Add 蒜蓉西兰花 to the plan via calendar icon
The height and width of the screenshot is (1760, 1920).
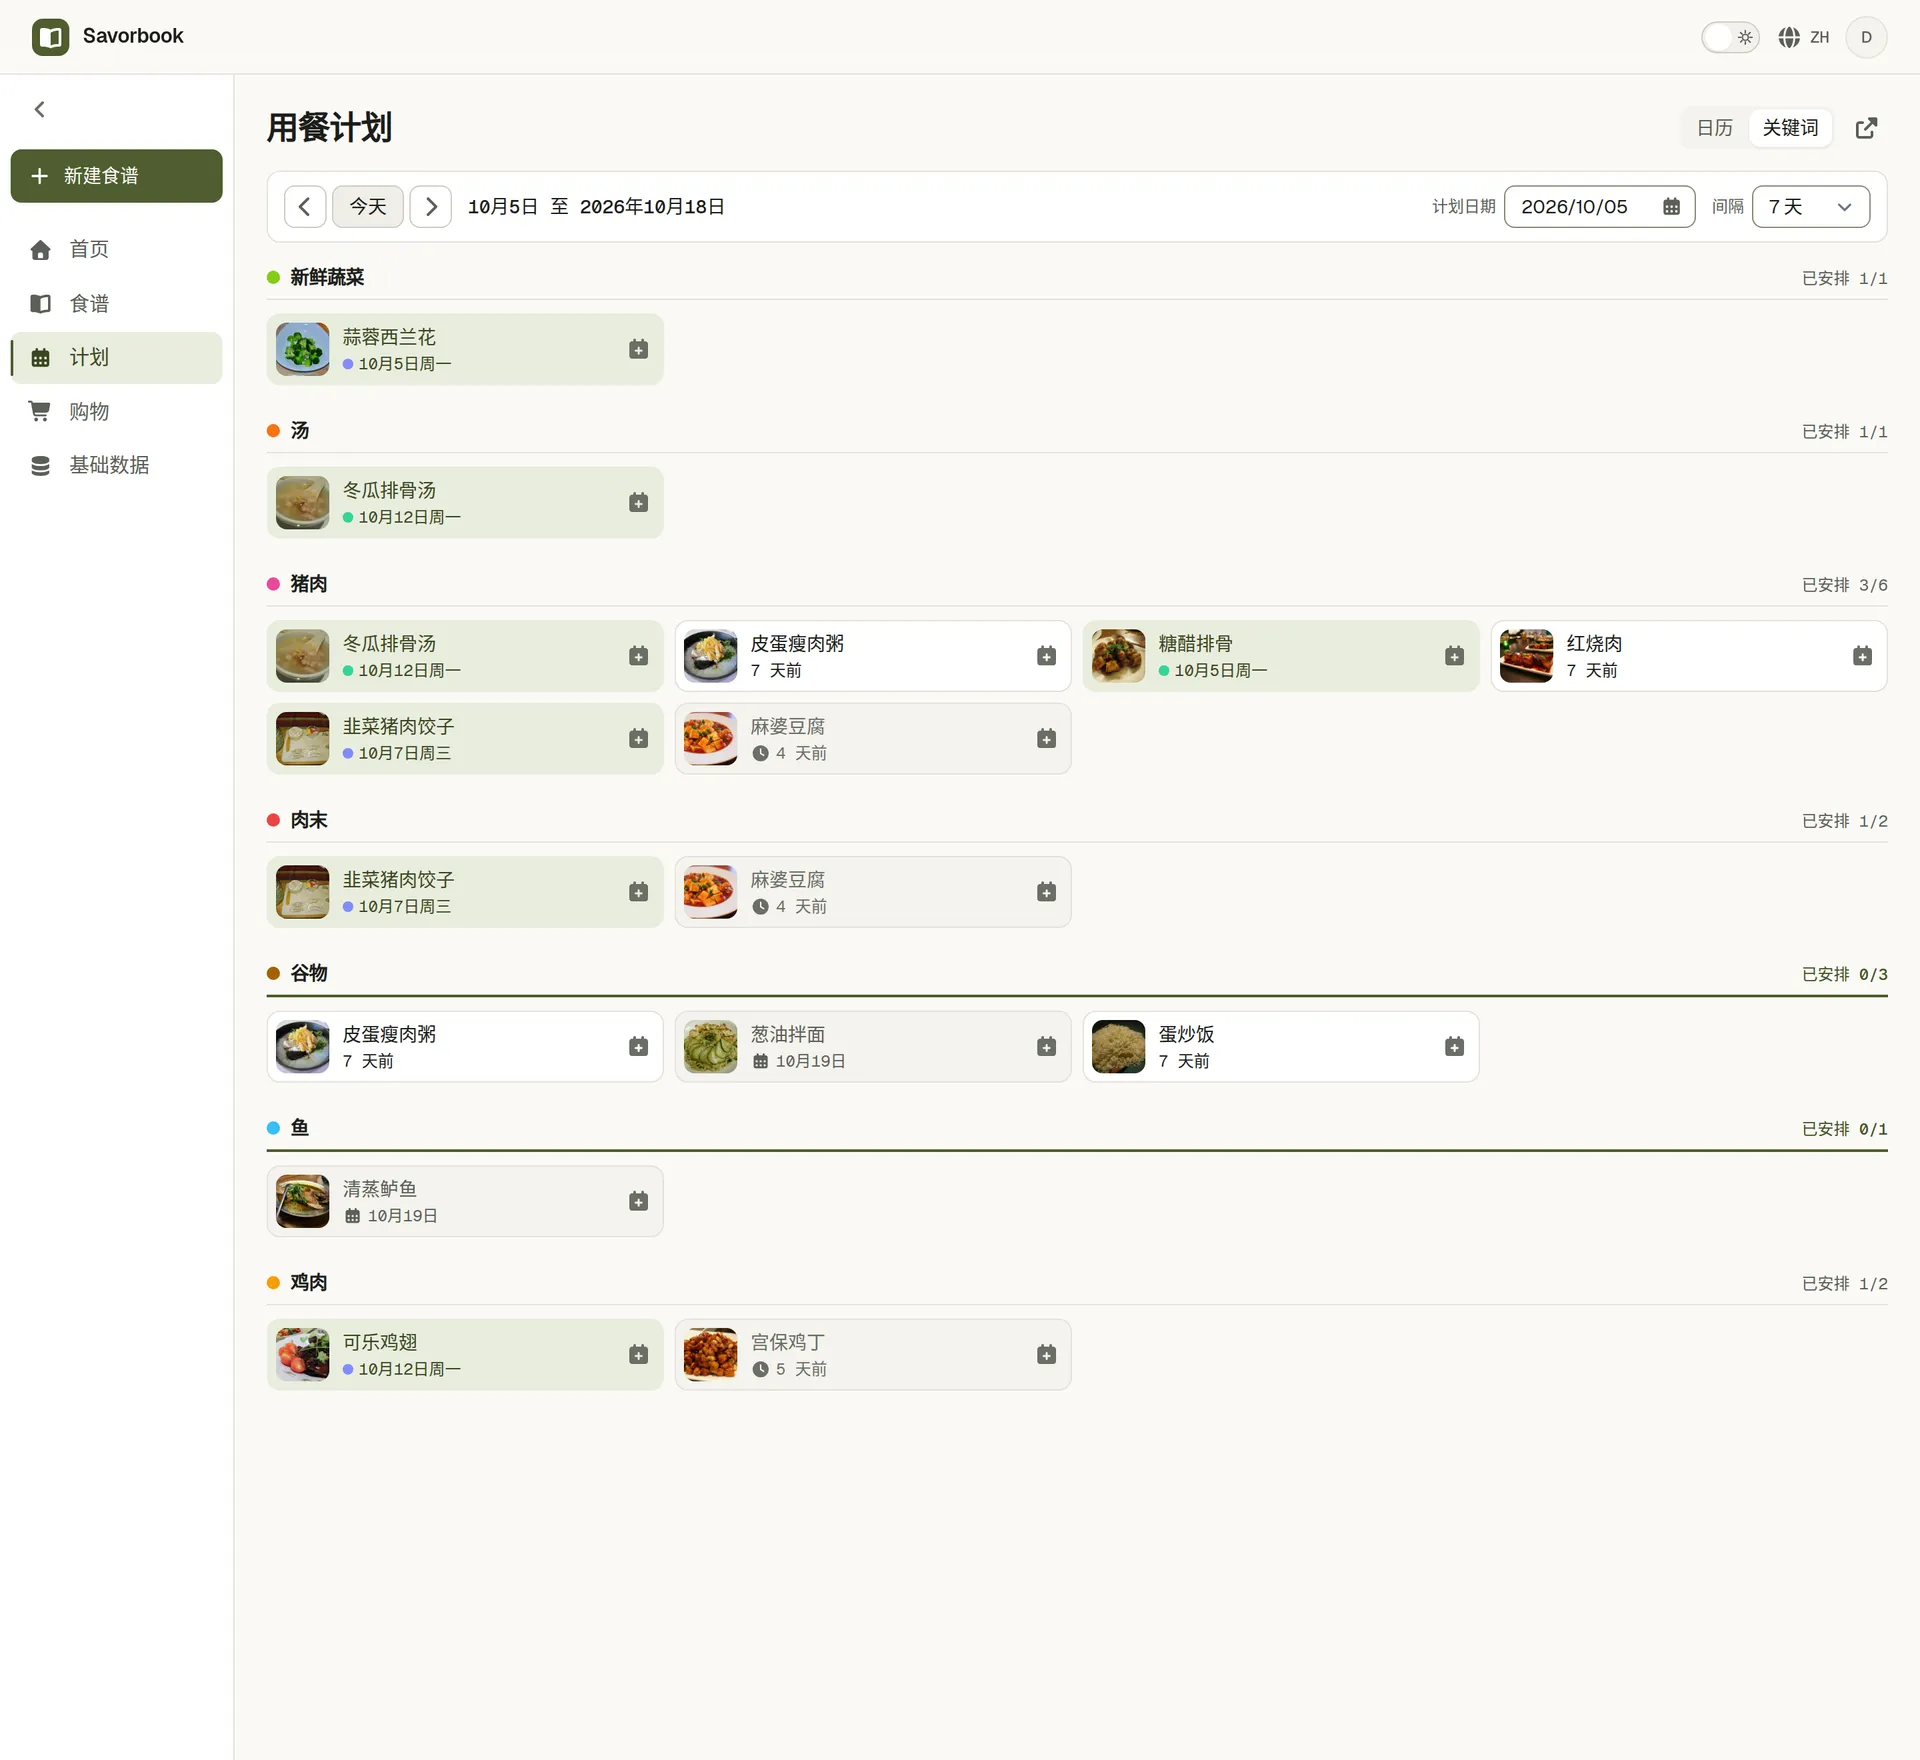[x=638, y=349]
